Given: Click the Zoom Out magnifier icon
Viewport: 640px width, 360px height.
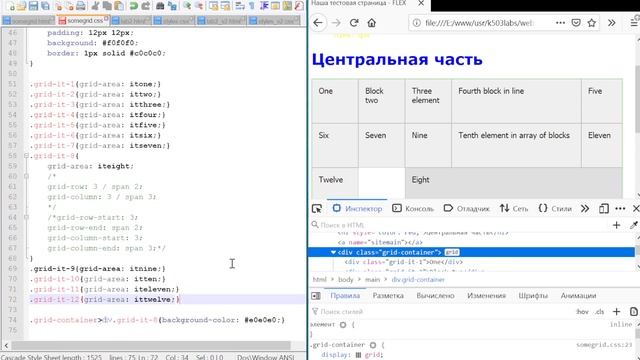Looking at the screenshot, I should [x=199, y=6].
